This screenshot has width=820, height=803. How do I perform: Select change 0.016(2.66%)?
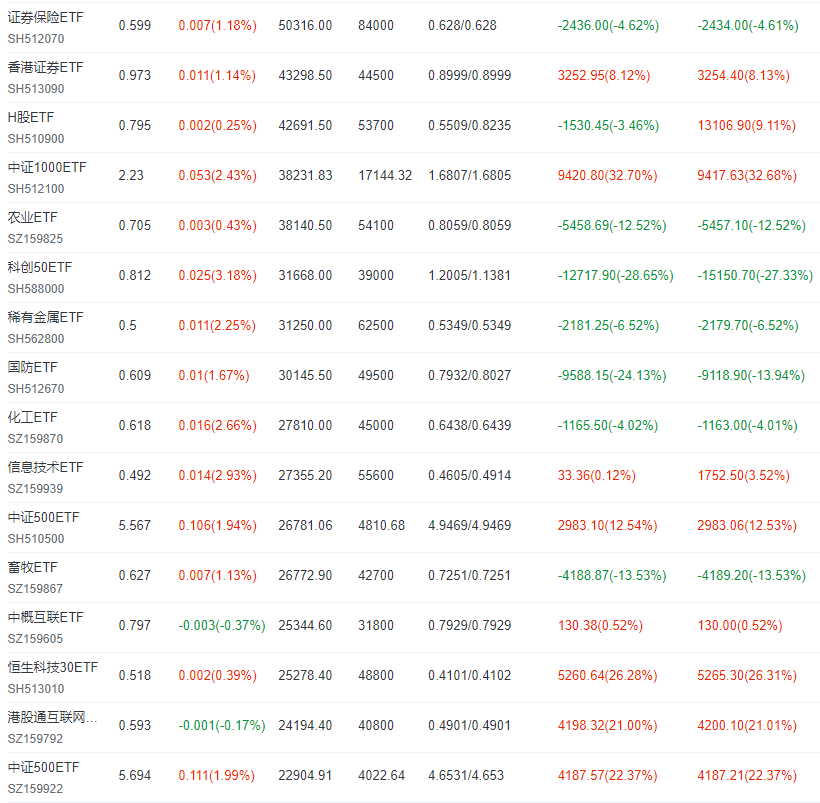point(218,425)
